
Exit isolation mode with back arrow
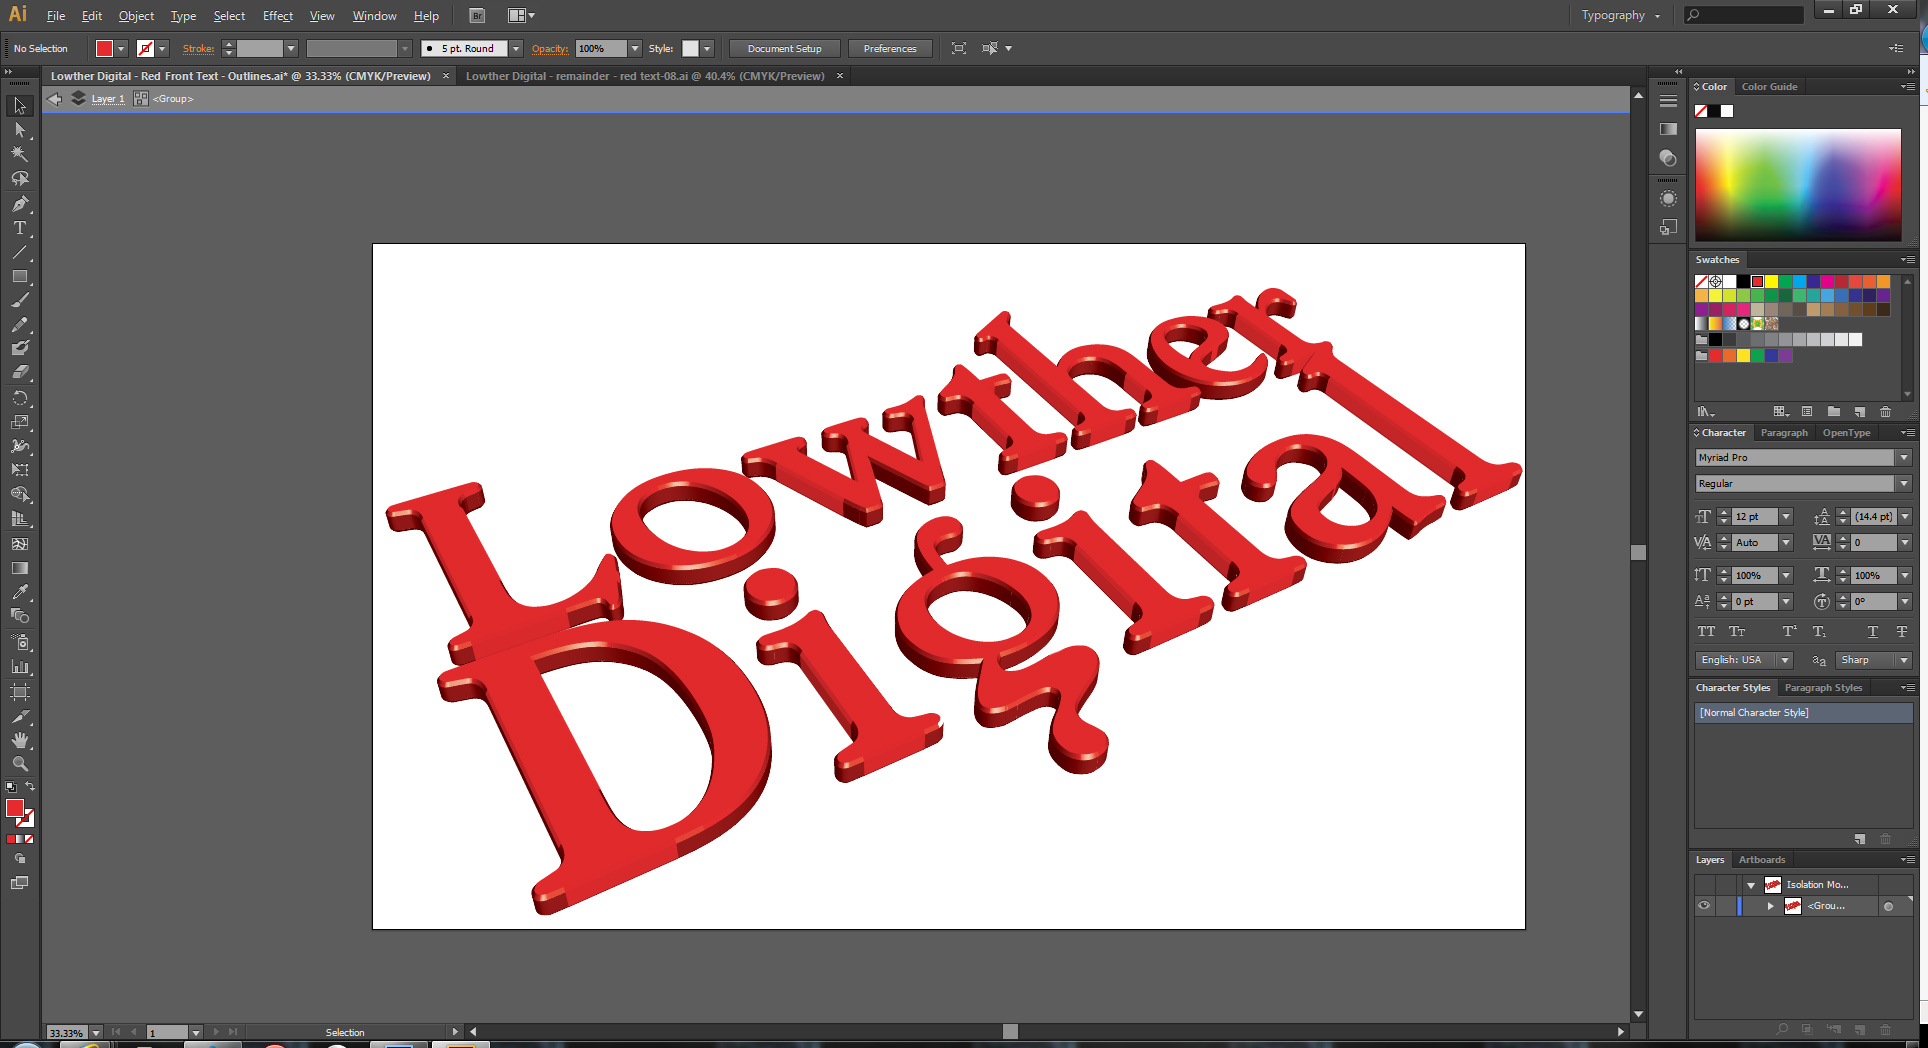click(55, 99)
